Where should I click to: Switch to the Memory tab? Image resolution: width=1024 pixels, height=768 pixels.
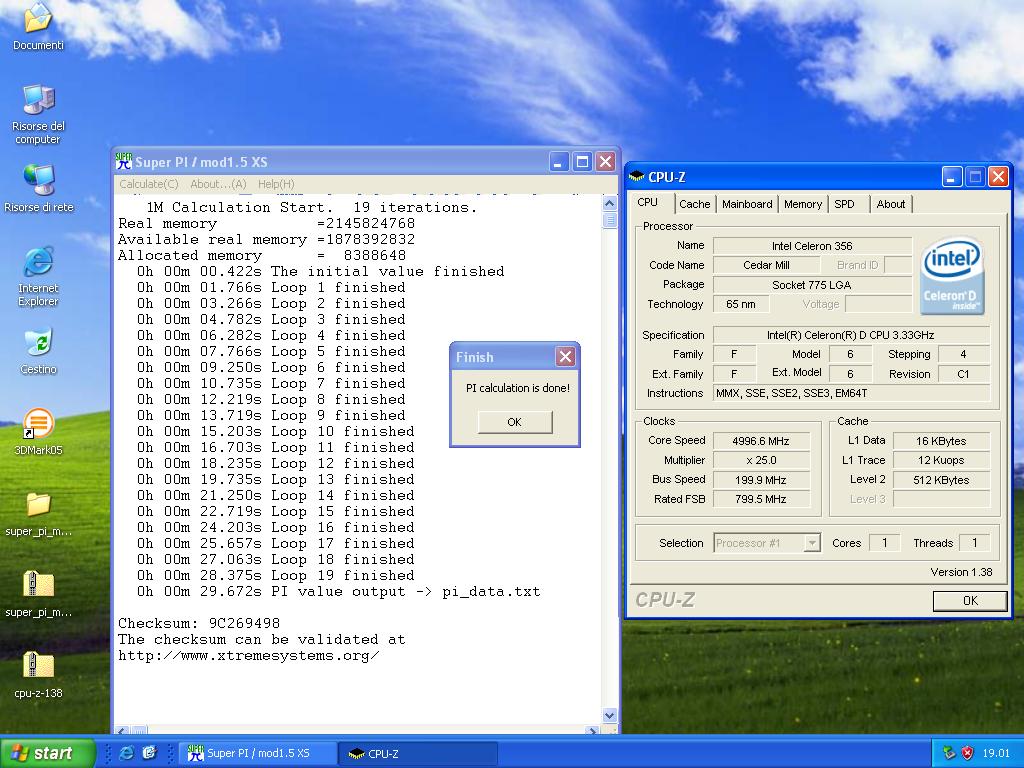click(802, 204)
